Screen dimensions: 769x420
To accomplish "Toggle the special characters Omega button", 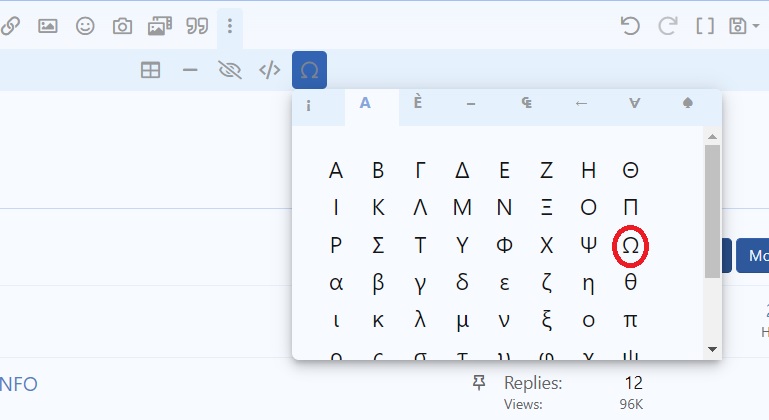I will pos(309,70).
